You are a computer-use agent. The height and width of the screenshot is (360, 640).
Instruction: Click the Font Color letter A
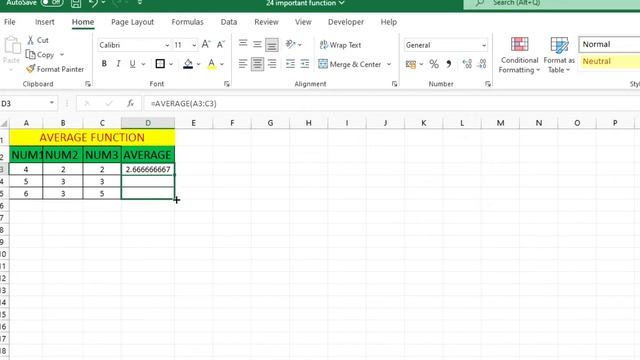(x=211, y=64)
